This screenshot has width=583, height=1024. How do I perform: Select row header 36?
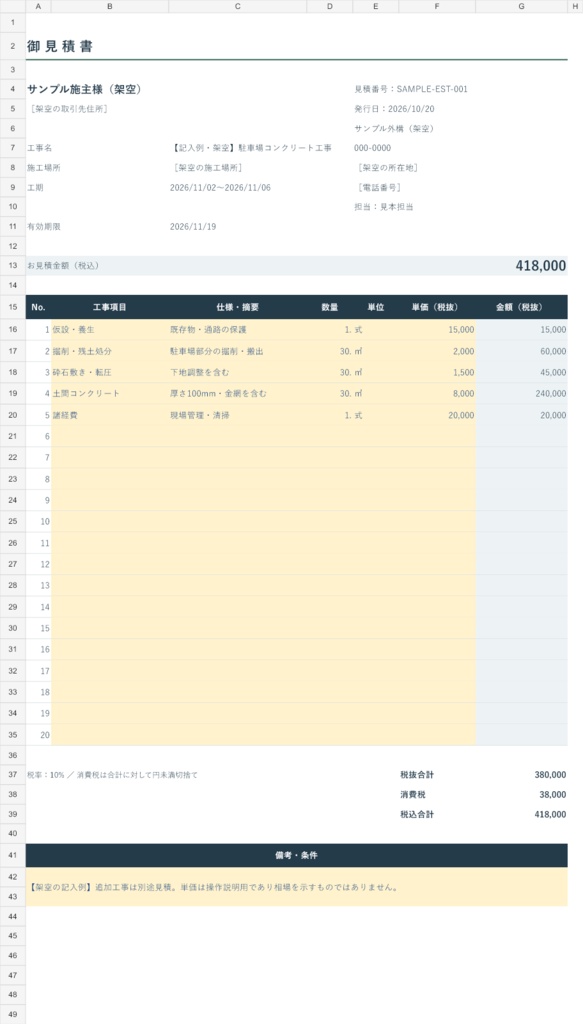click(13, 755)
